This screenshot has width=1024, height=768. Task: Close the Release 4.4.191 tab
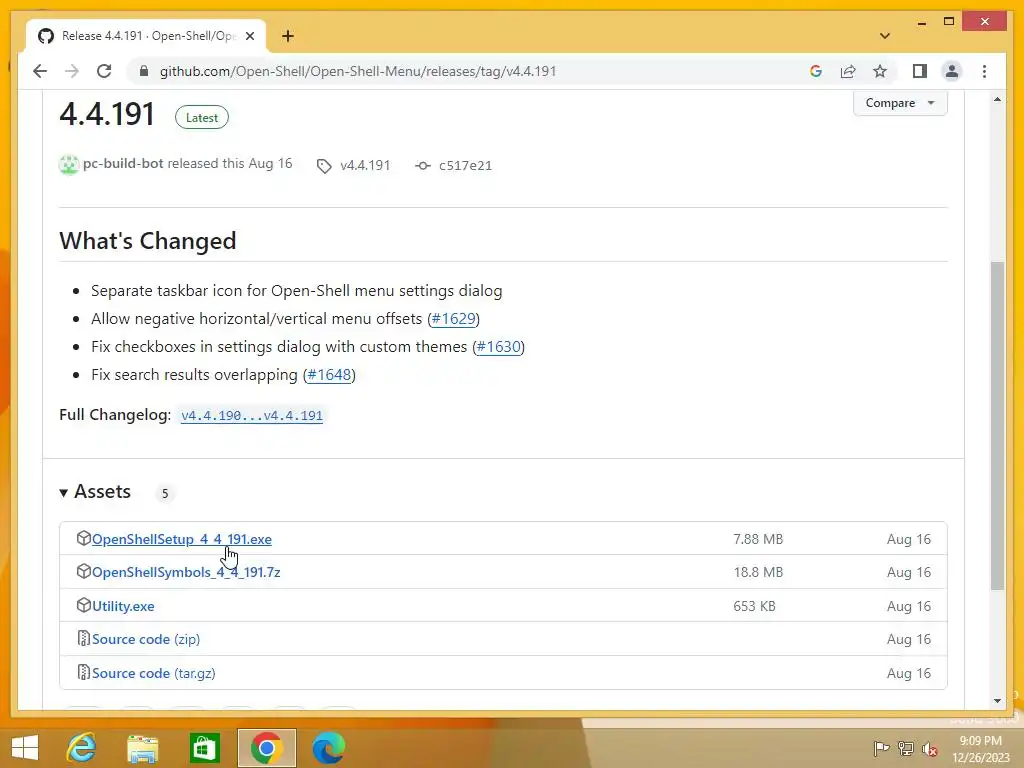click(249, 36)
